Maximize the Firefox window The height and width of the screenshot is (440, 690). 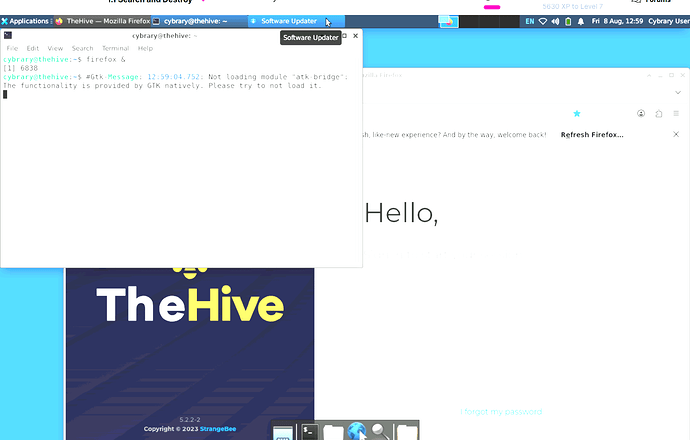(672, 75)
